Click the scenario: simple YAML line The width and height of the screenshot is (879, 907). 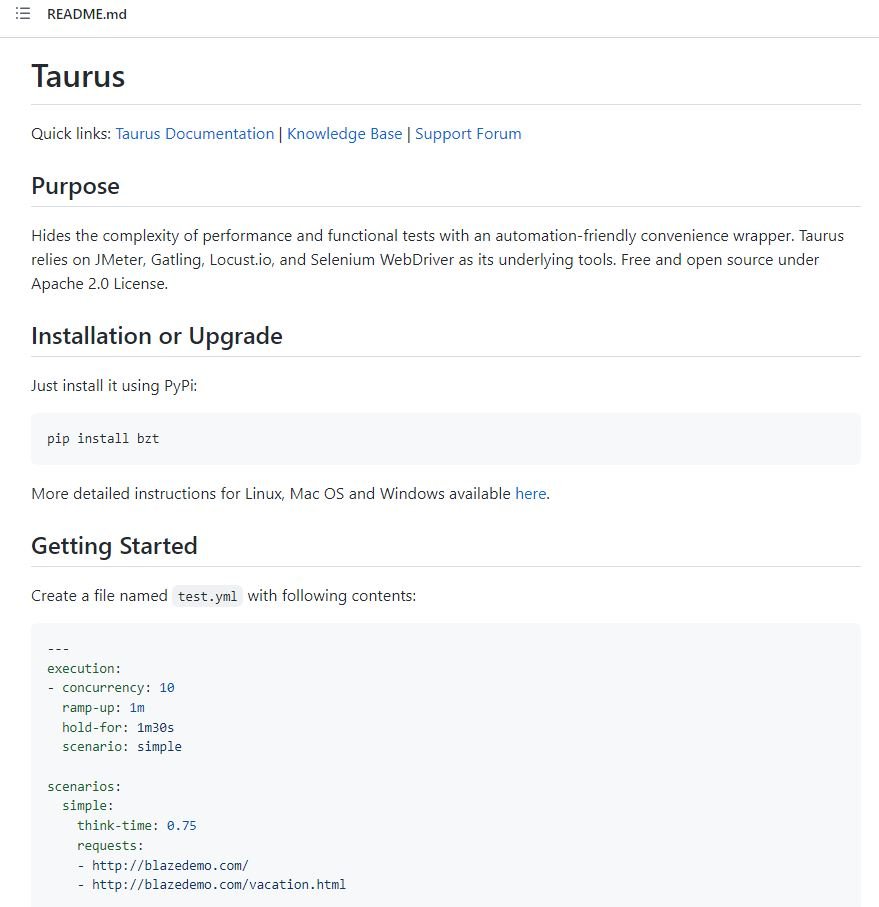coord(122,747)
